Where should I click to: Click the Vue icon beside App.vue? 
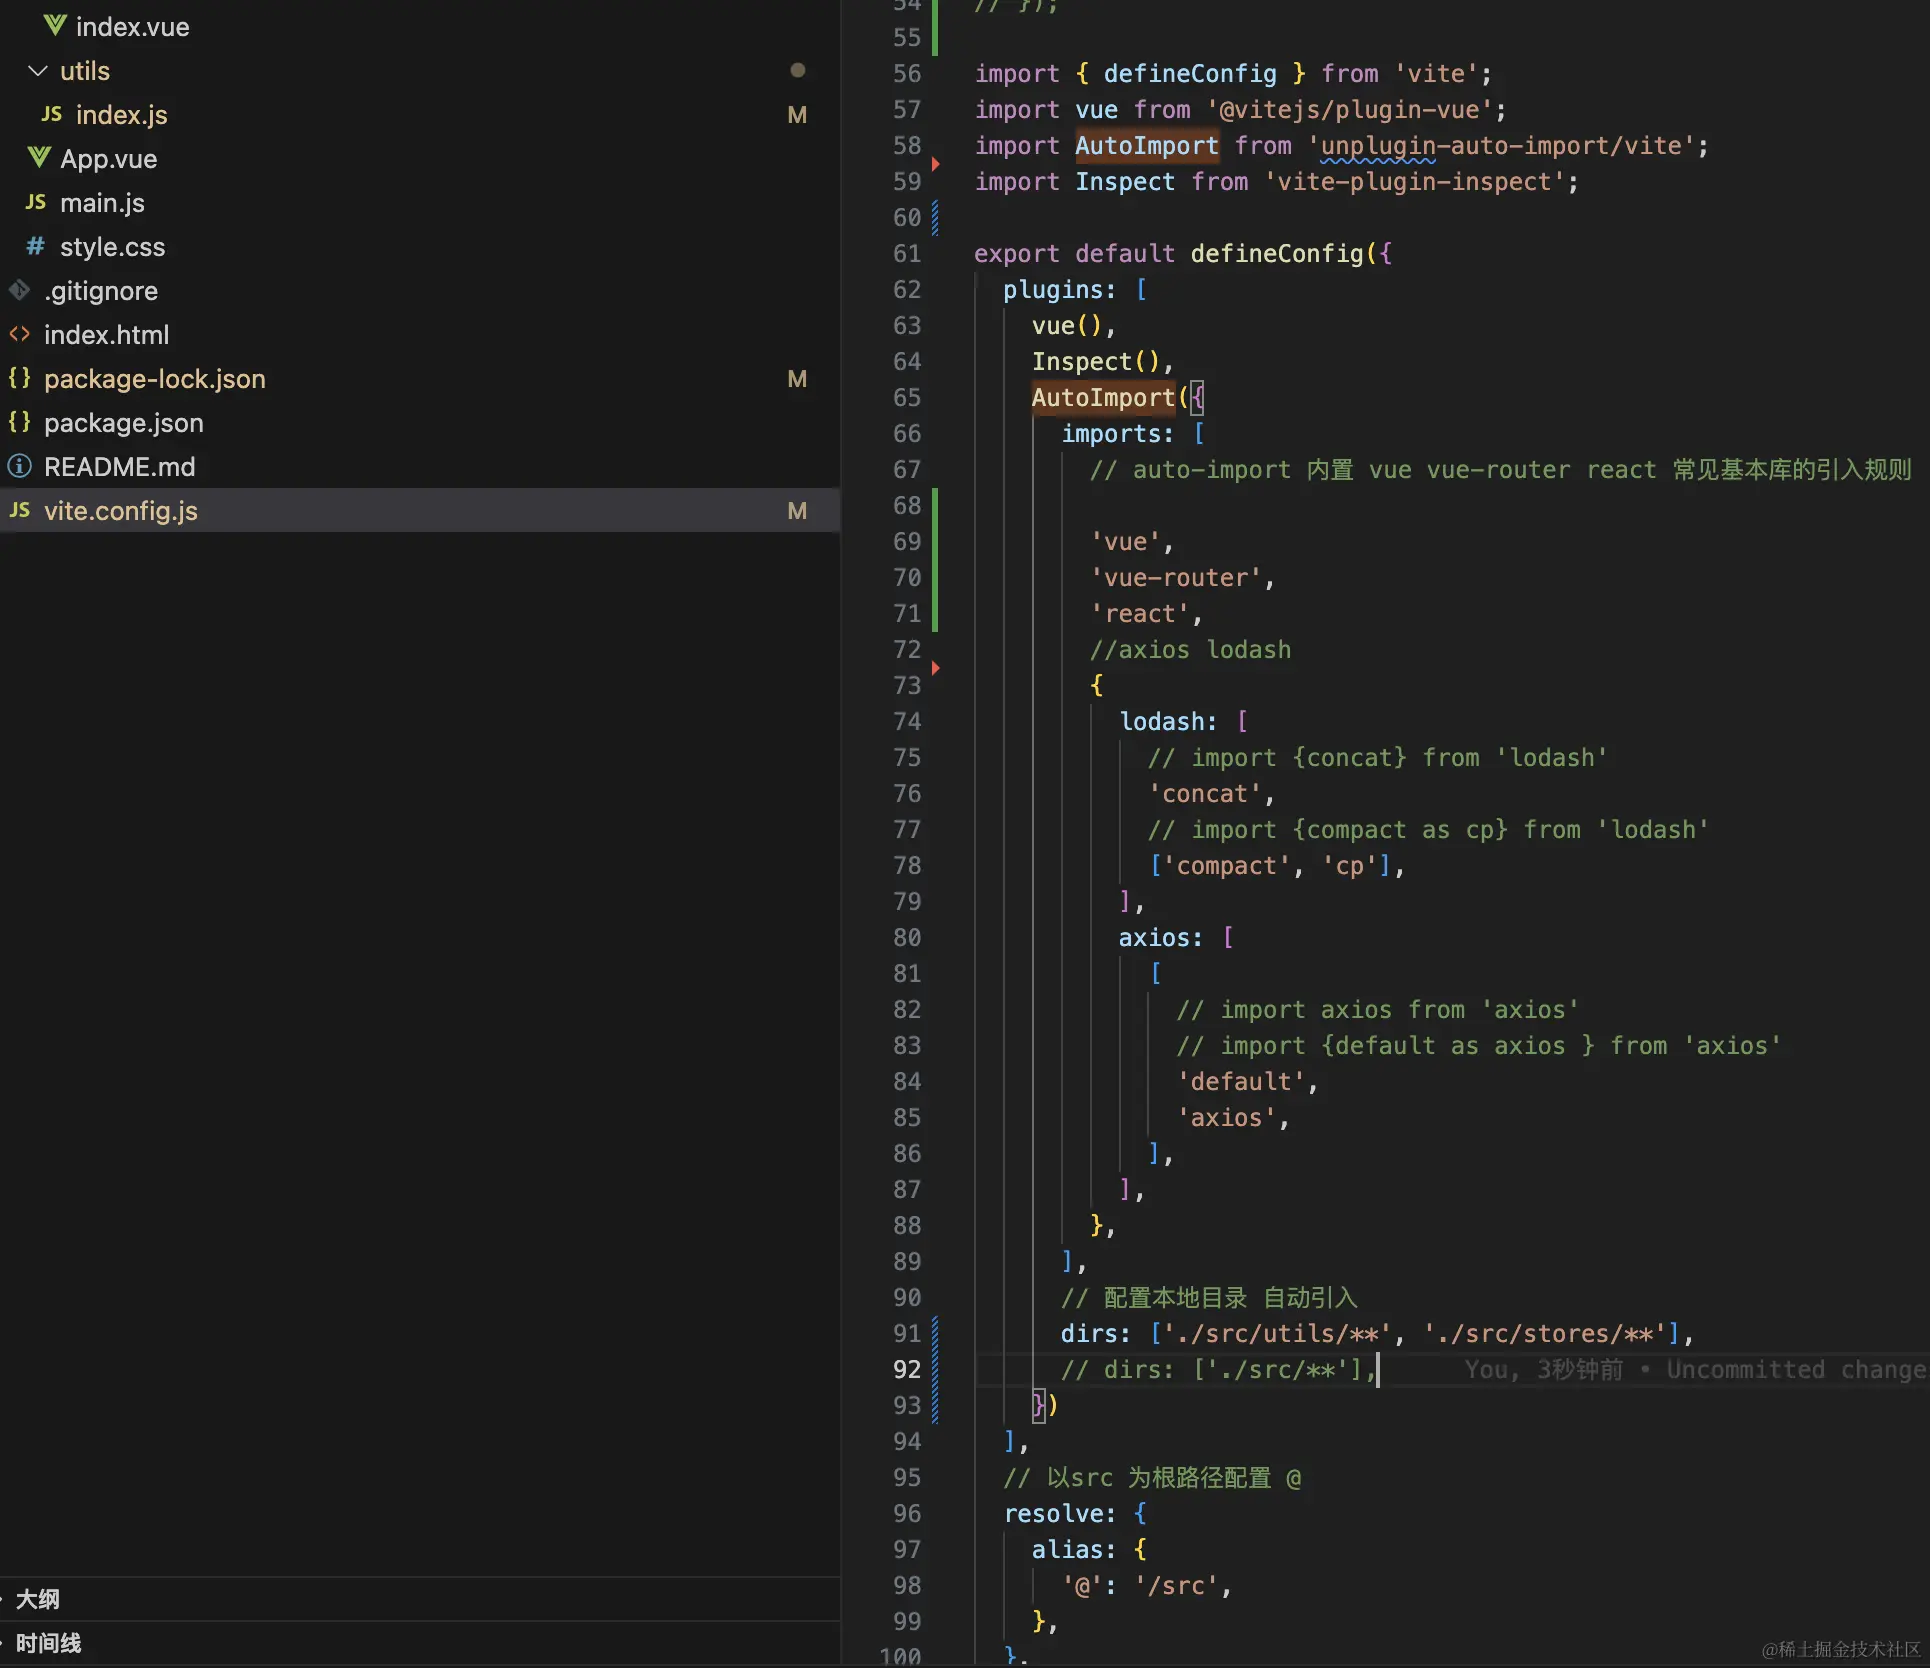coord(39,158)
